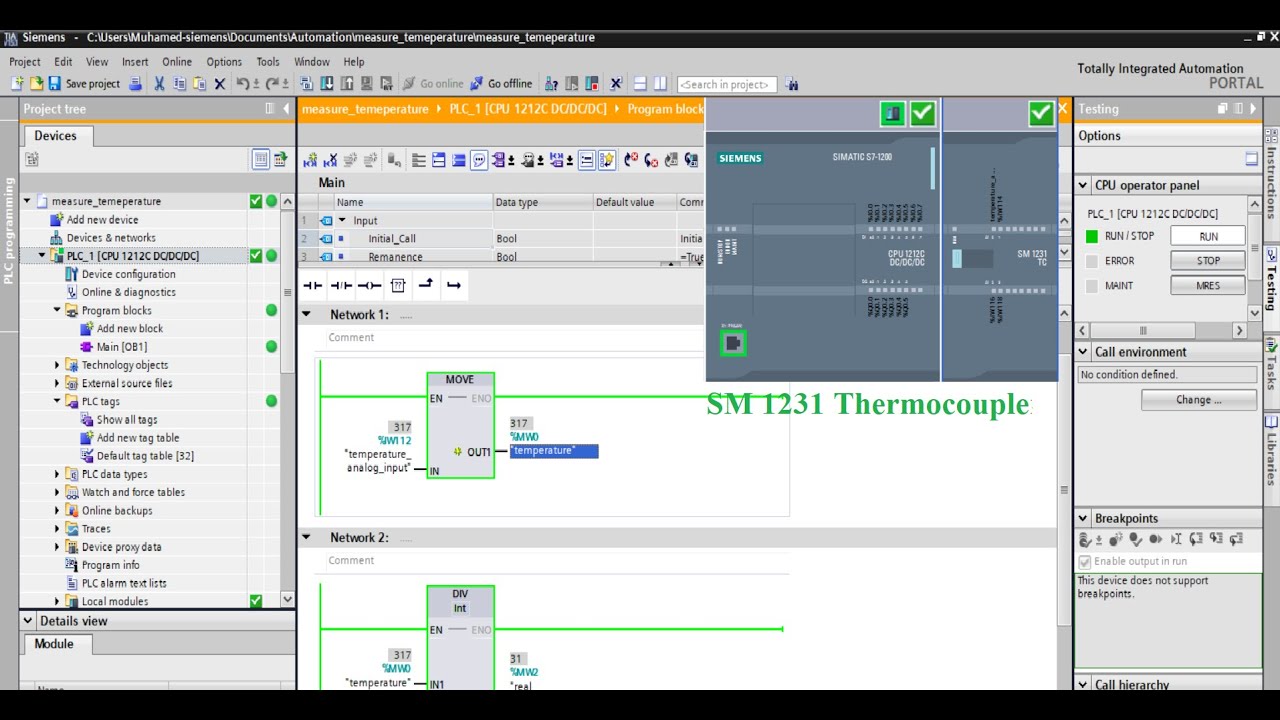
Task: Select Online & diagnostics in the project tree
Action: [x=128, y=292]
